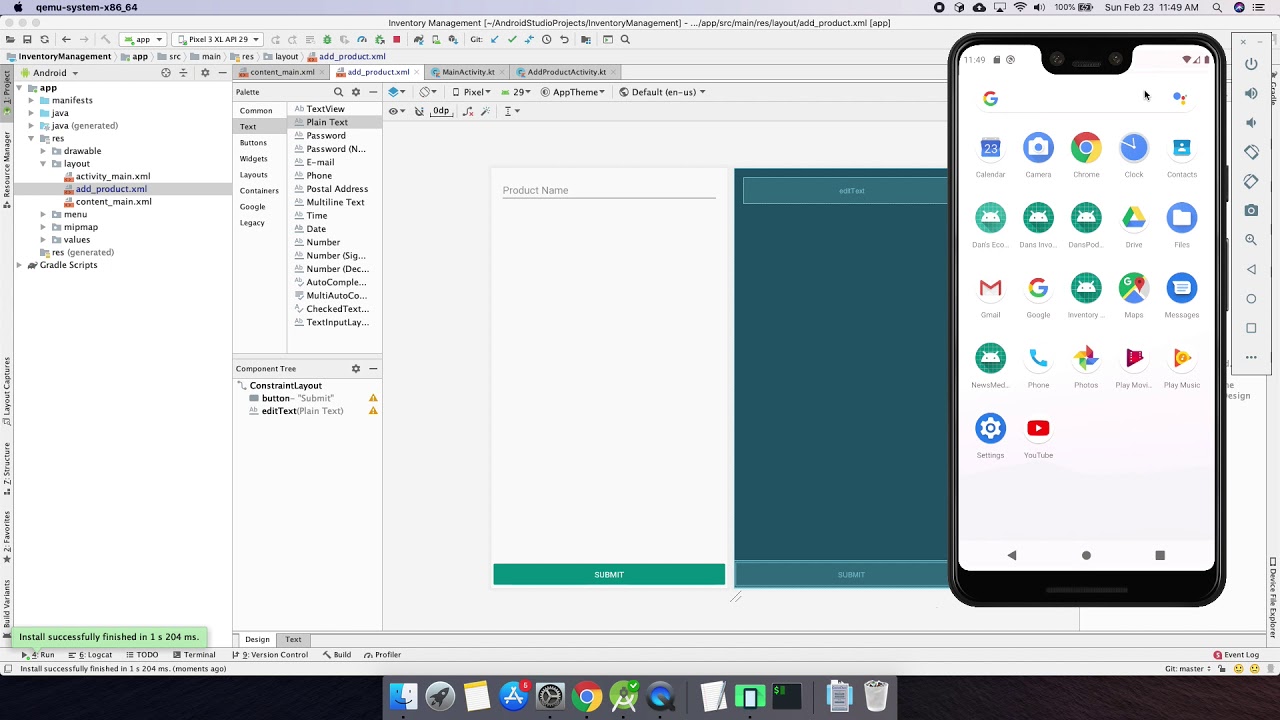Expand the mipmap folder
This screenshot has width=1280, height=720.
pos(43,227)
